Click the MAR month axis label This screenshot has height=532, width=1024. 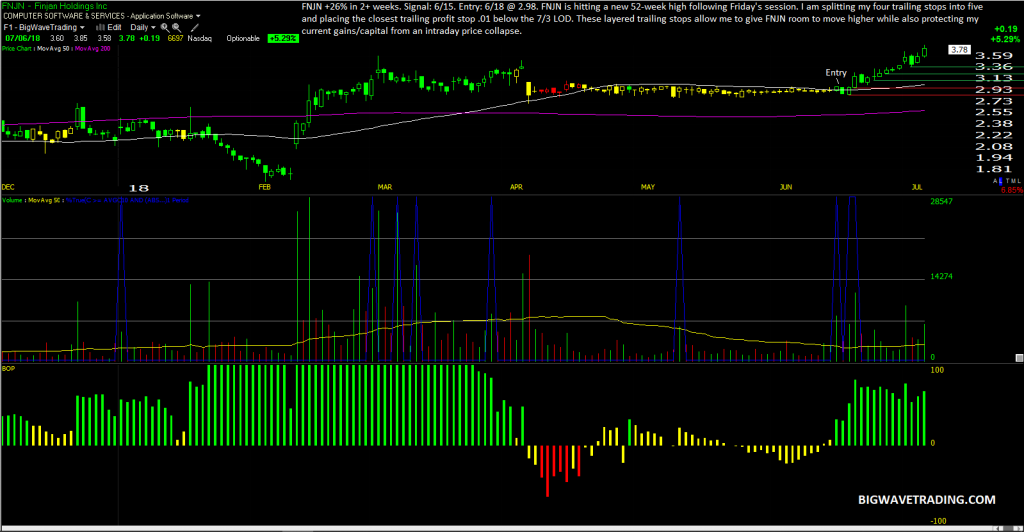[x=385, y=187]
